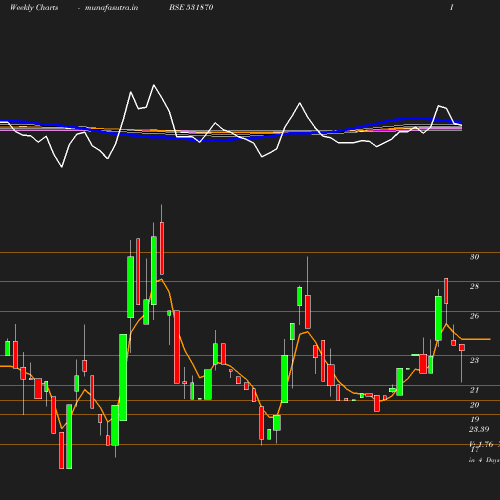Select the last red candlestick on the right
The width and height of the screenshot is (500, 500).
click(x=462, y=348)
